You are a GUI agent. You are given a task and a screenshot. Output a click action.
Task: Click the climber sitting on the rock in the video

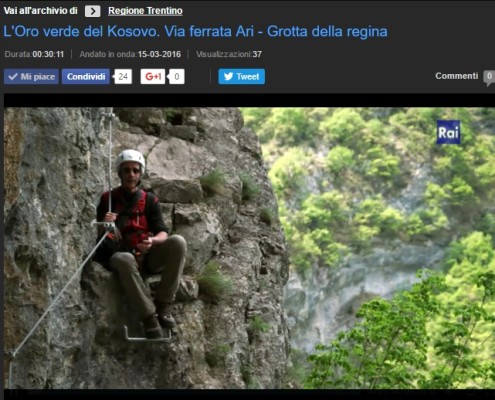point(140,240)
